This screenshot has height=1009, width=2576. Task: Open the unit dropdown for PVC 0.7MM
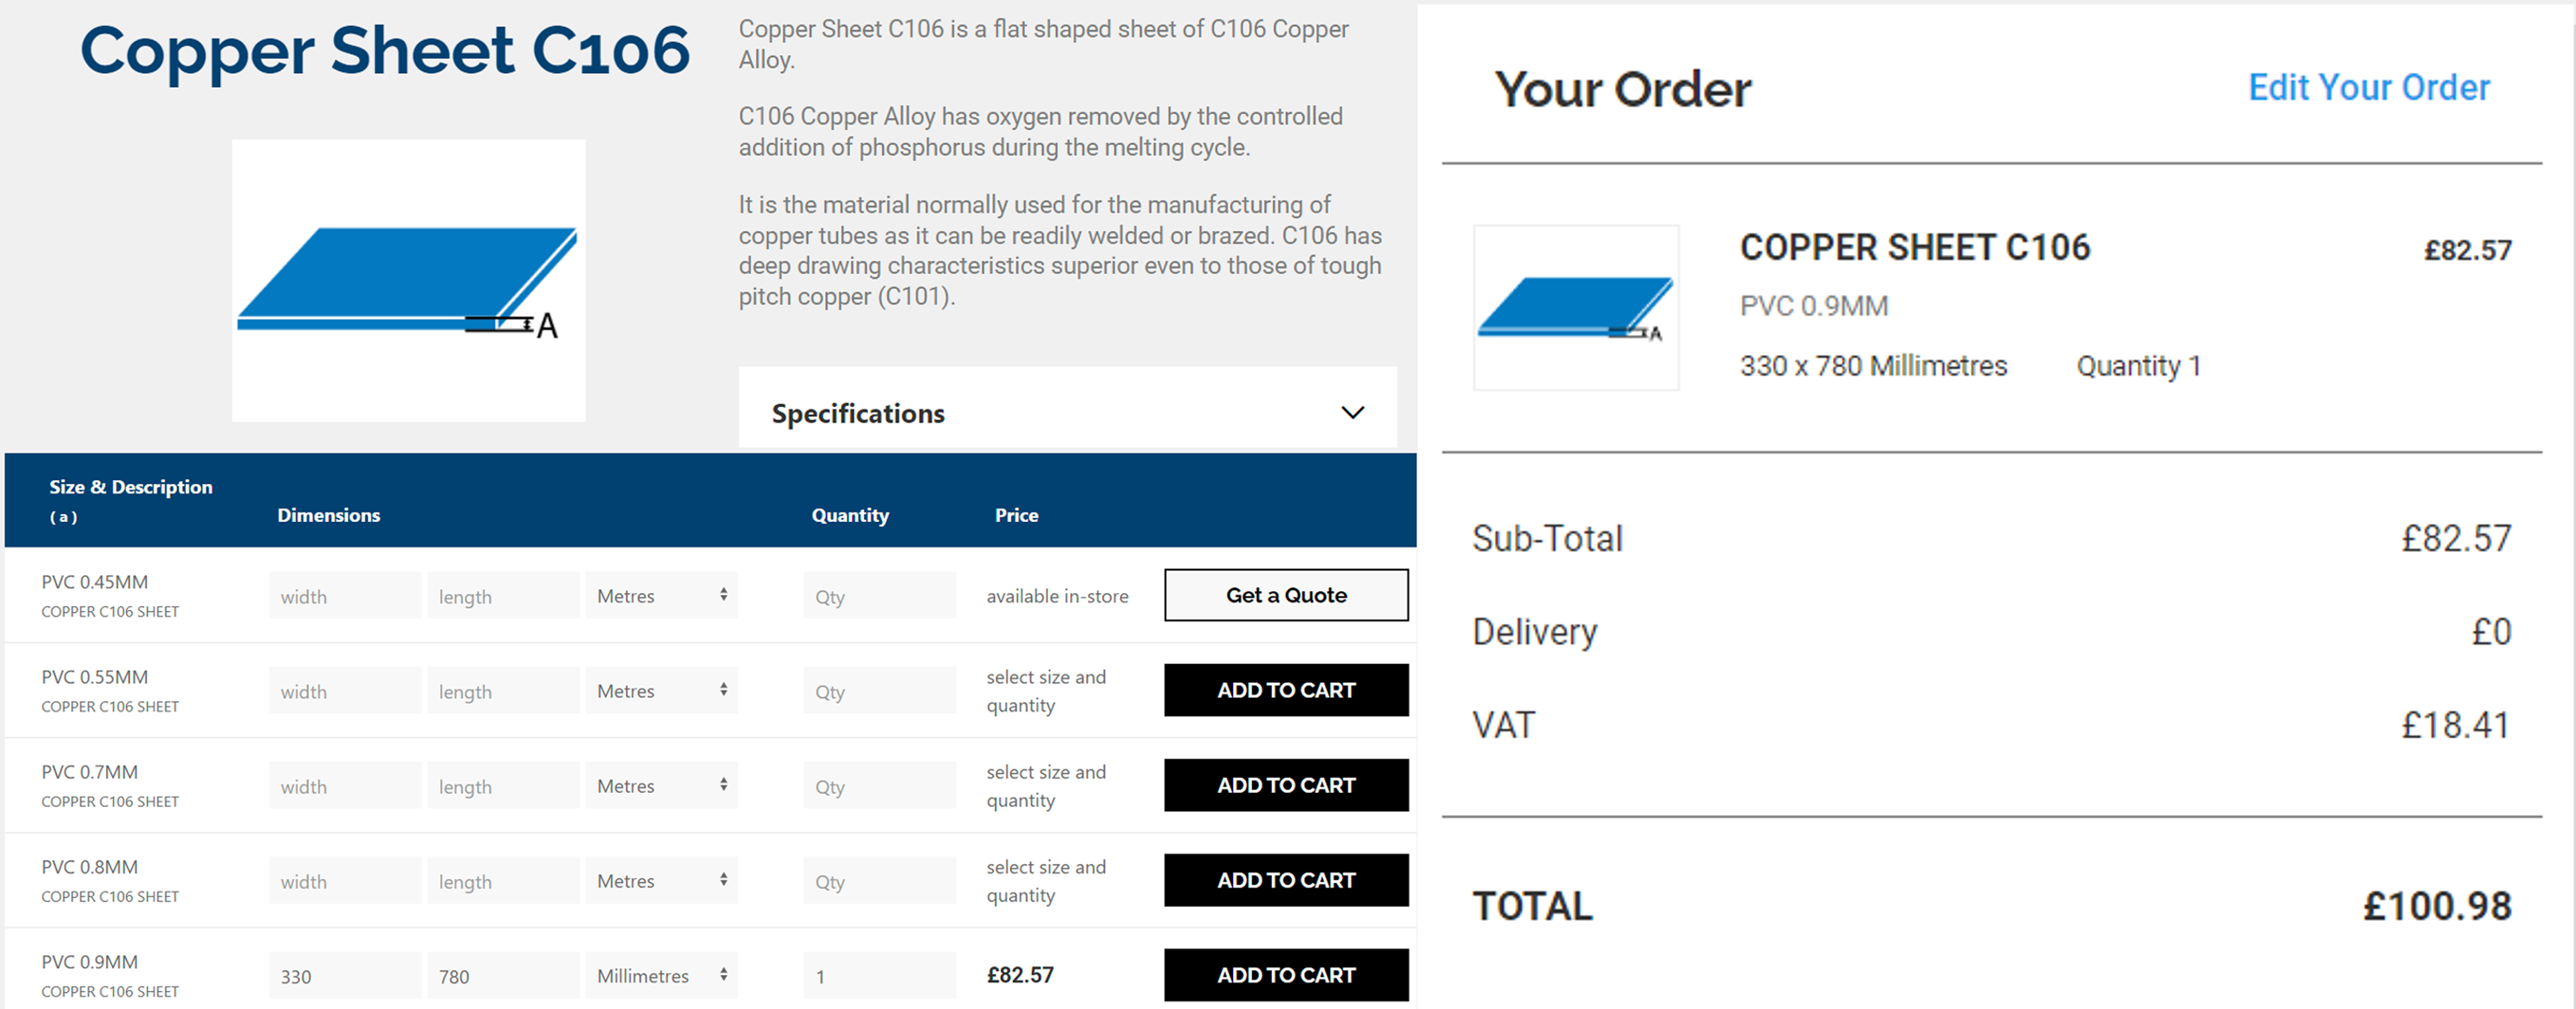pyautogui.click(x=661, y=785)
